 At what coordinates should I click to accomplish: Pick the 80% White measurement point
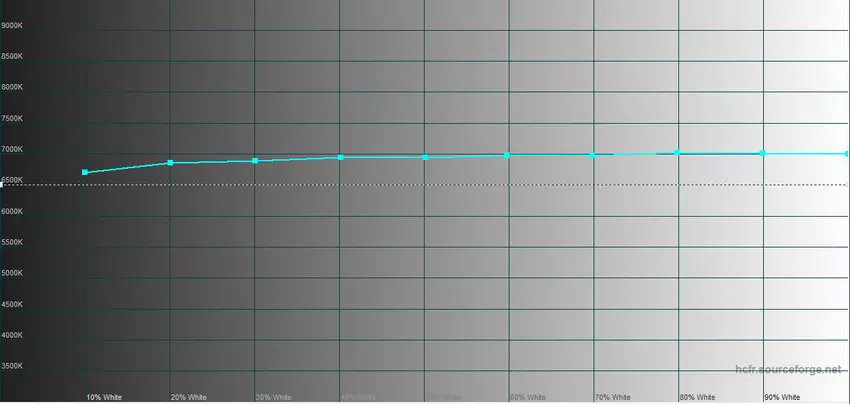677,153
